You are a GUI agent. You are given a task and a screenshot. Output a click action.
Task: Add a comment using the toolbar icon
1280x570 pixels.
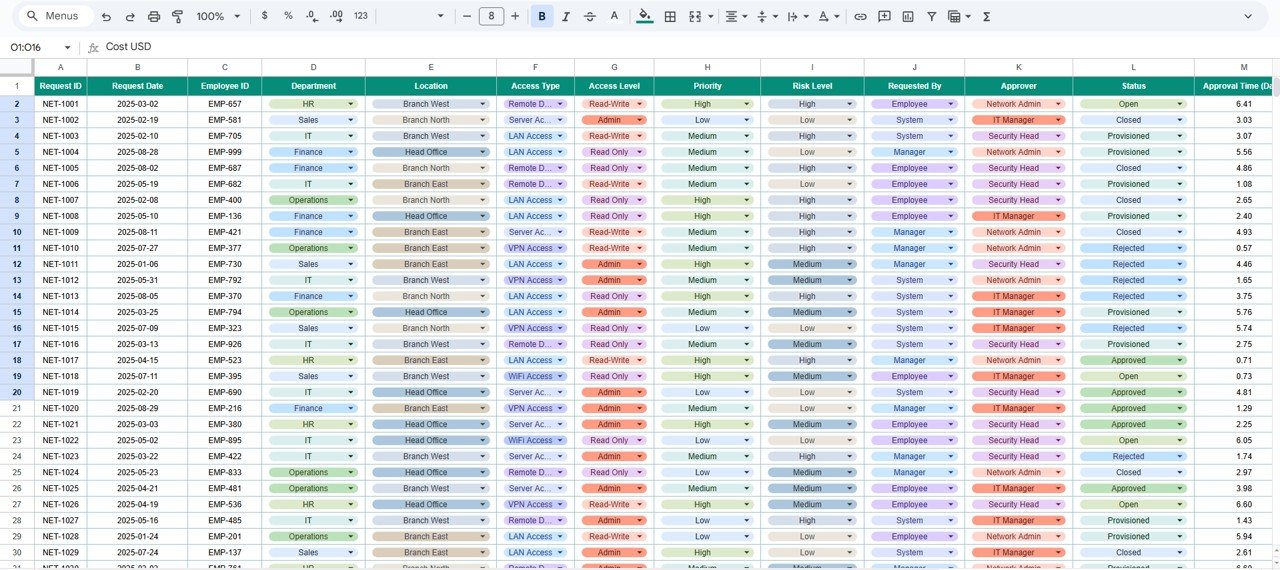(884, 17)
